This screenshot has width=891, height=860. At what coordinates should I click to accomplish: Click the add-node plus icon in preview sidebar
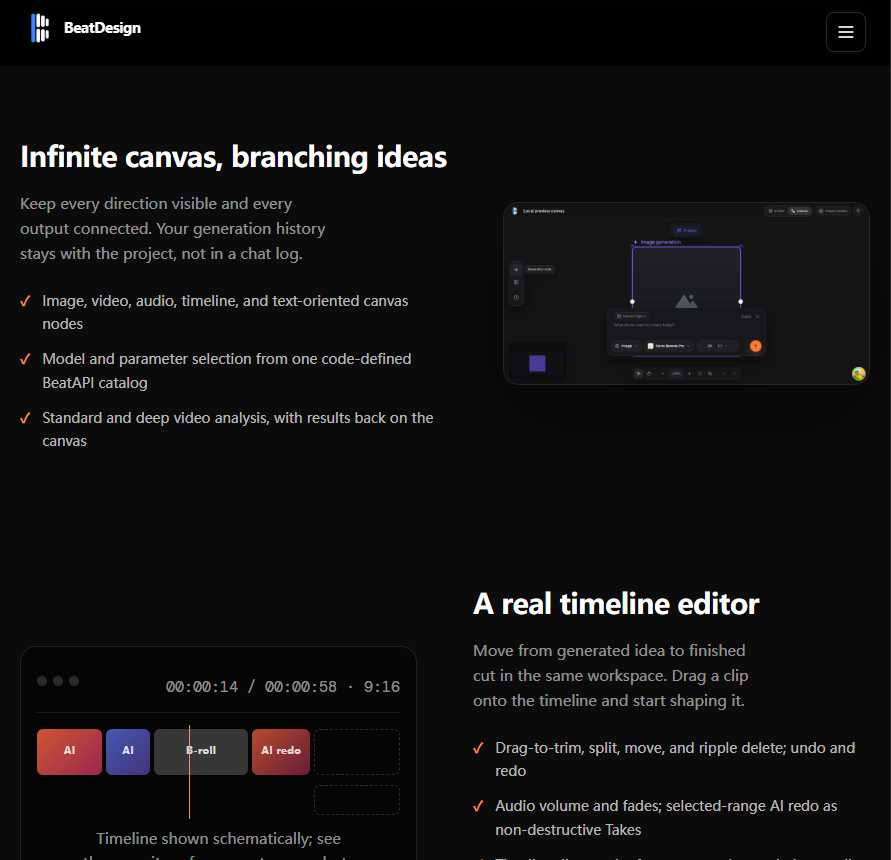click(x=516, y=269)
